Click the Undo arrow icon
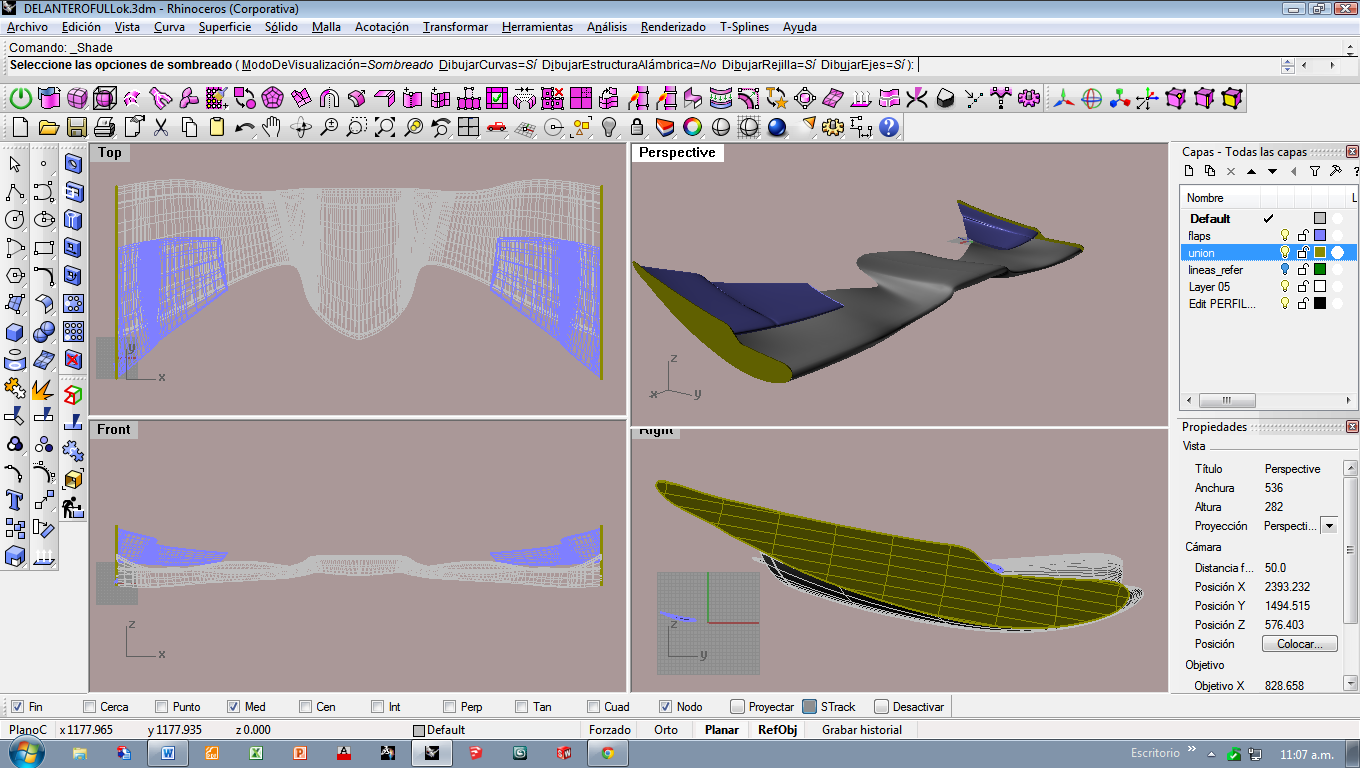Viewport: 1360px width, 768px height. [x=244, y=127]
